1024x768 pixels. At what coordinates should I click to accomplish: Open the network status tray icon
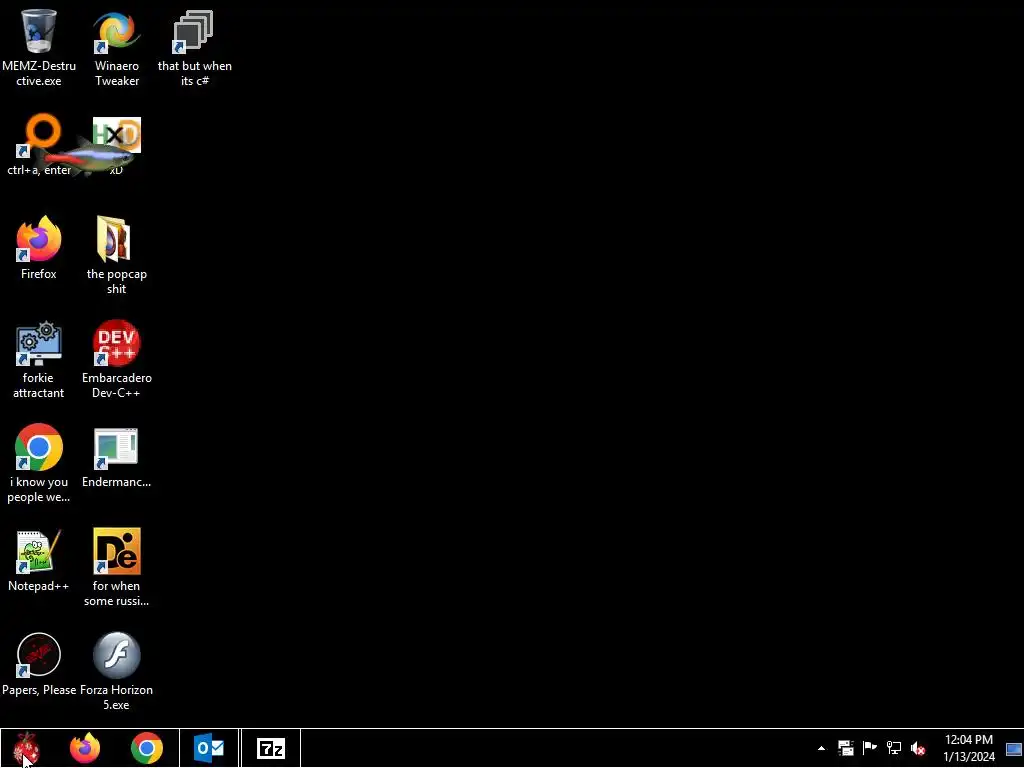pos(893,748)
